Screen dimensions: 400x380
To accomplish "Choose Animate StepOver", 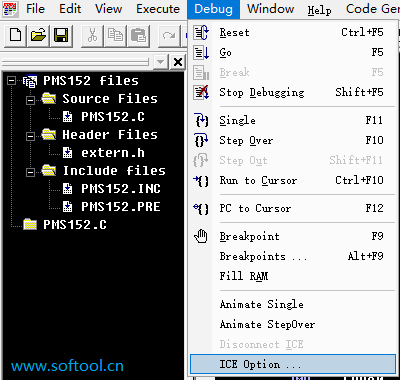I will (293, 324).
